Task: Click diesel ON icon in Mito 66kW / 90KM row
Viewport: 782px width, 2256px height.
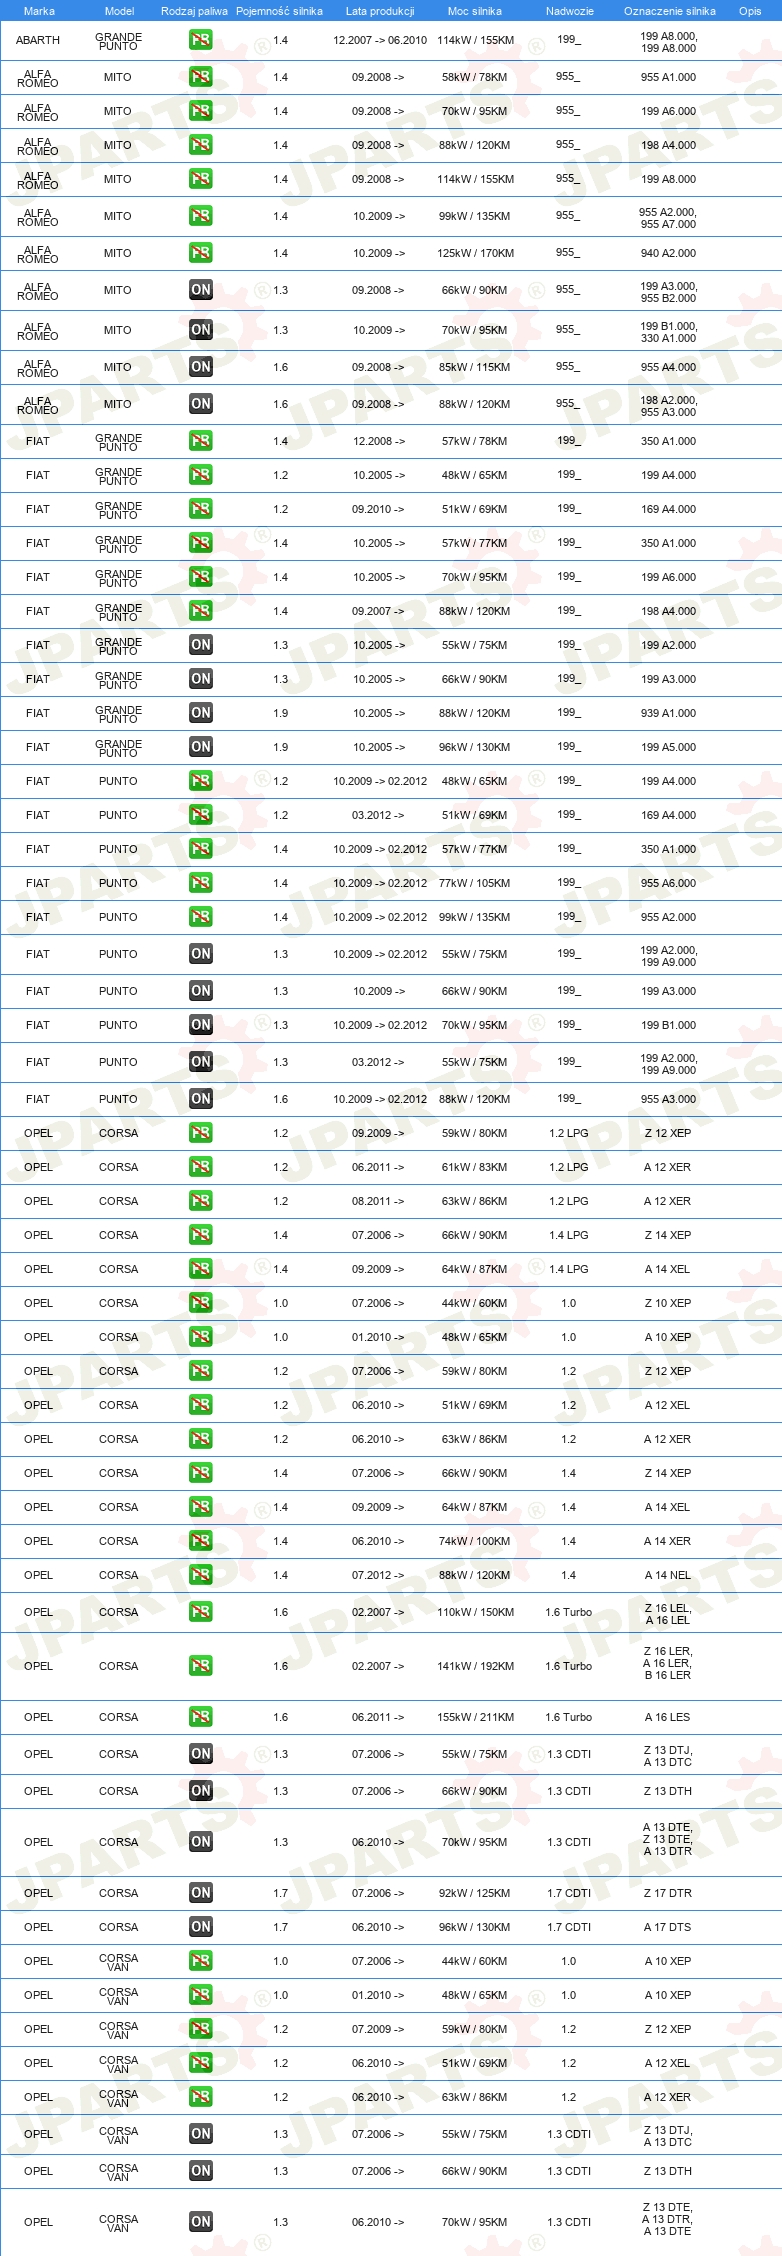Action: 201,290
